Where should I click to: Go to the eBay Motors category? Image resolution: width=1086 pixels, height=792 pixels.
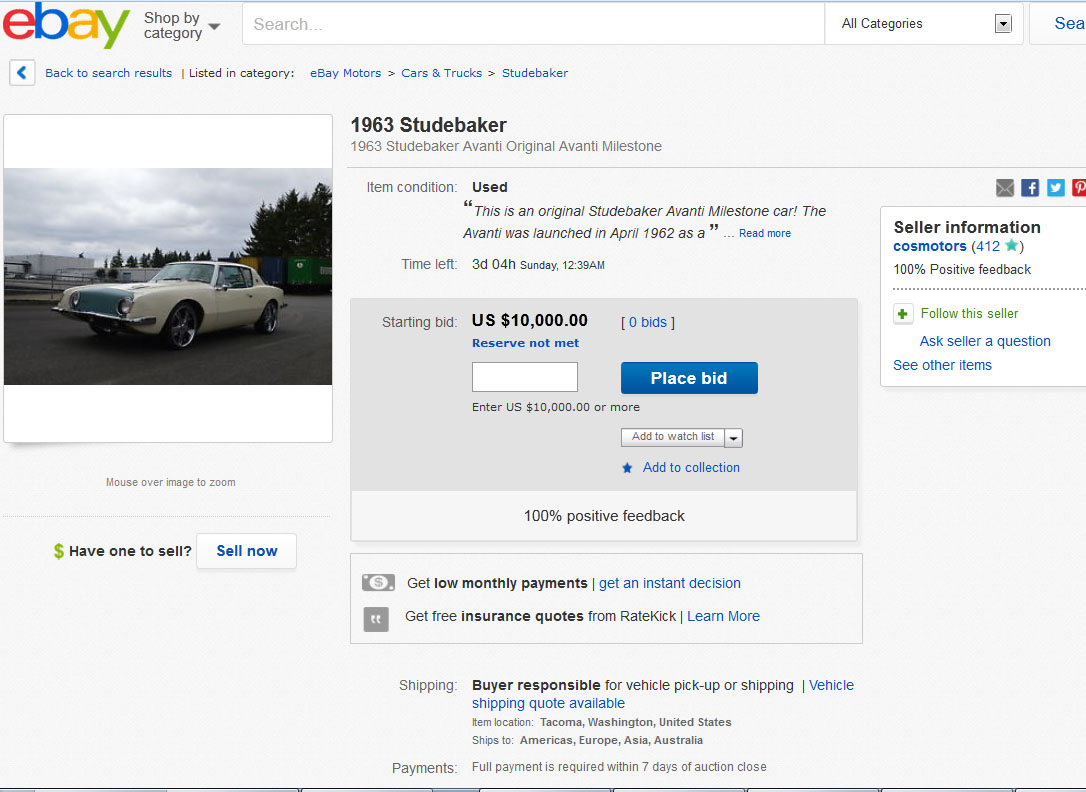pyautogui.click(x=345, y=73)
